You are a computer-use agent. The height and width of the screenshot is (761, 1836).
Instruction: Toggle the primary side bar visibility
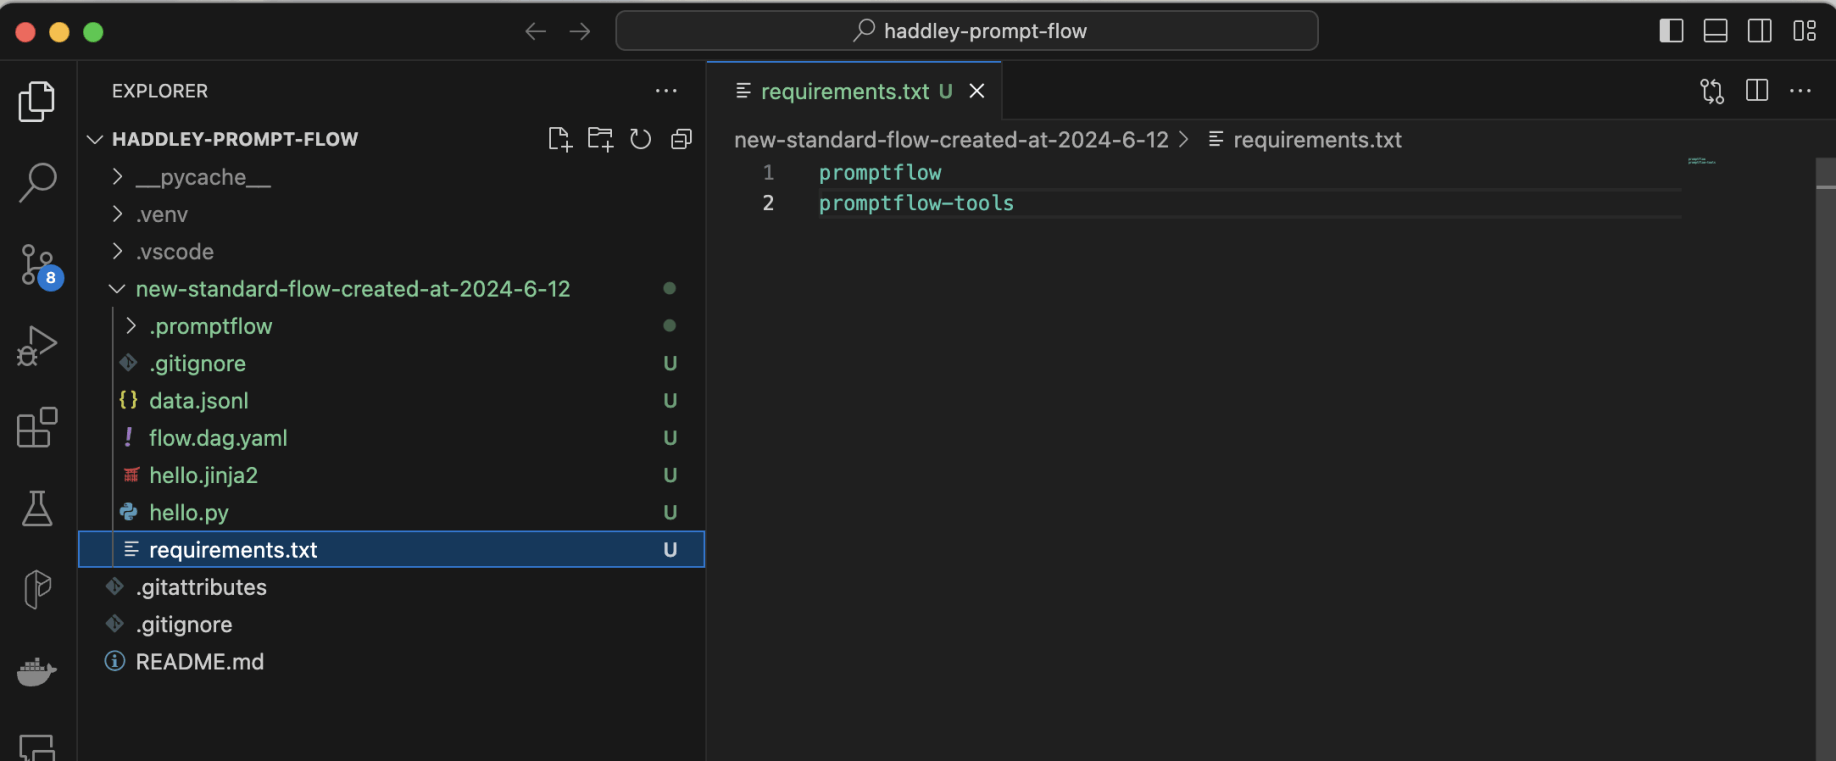(x=1671, y=31)
